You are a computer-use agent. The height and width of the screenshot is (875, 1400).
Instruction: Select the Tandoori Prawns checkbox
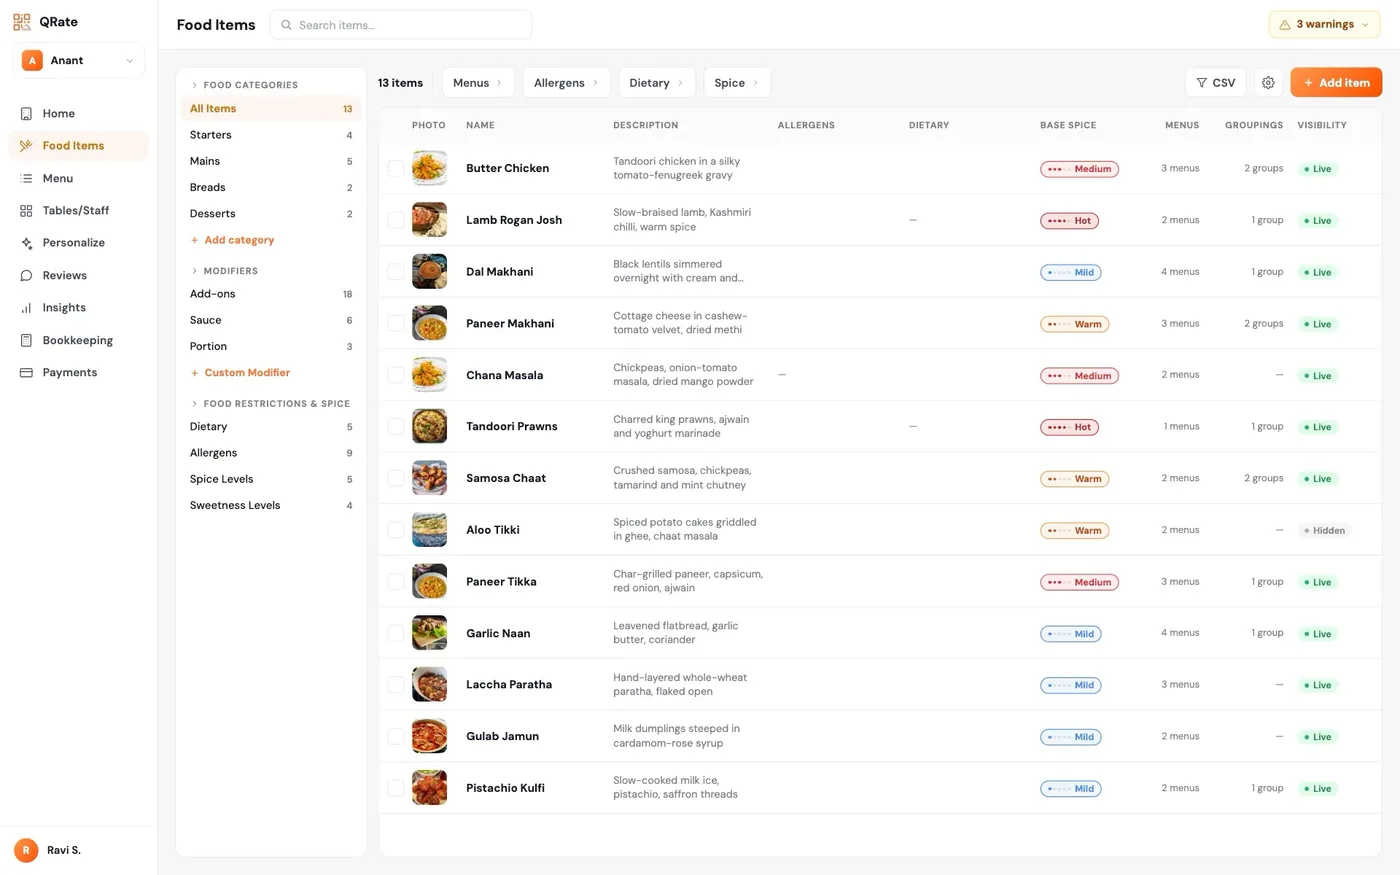point(396,427)
